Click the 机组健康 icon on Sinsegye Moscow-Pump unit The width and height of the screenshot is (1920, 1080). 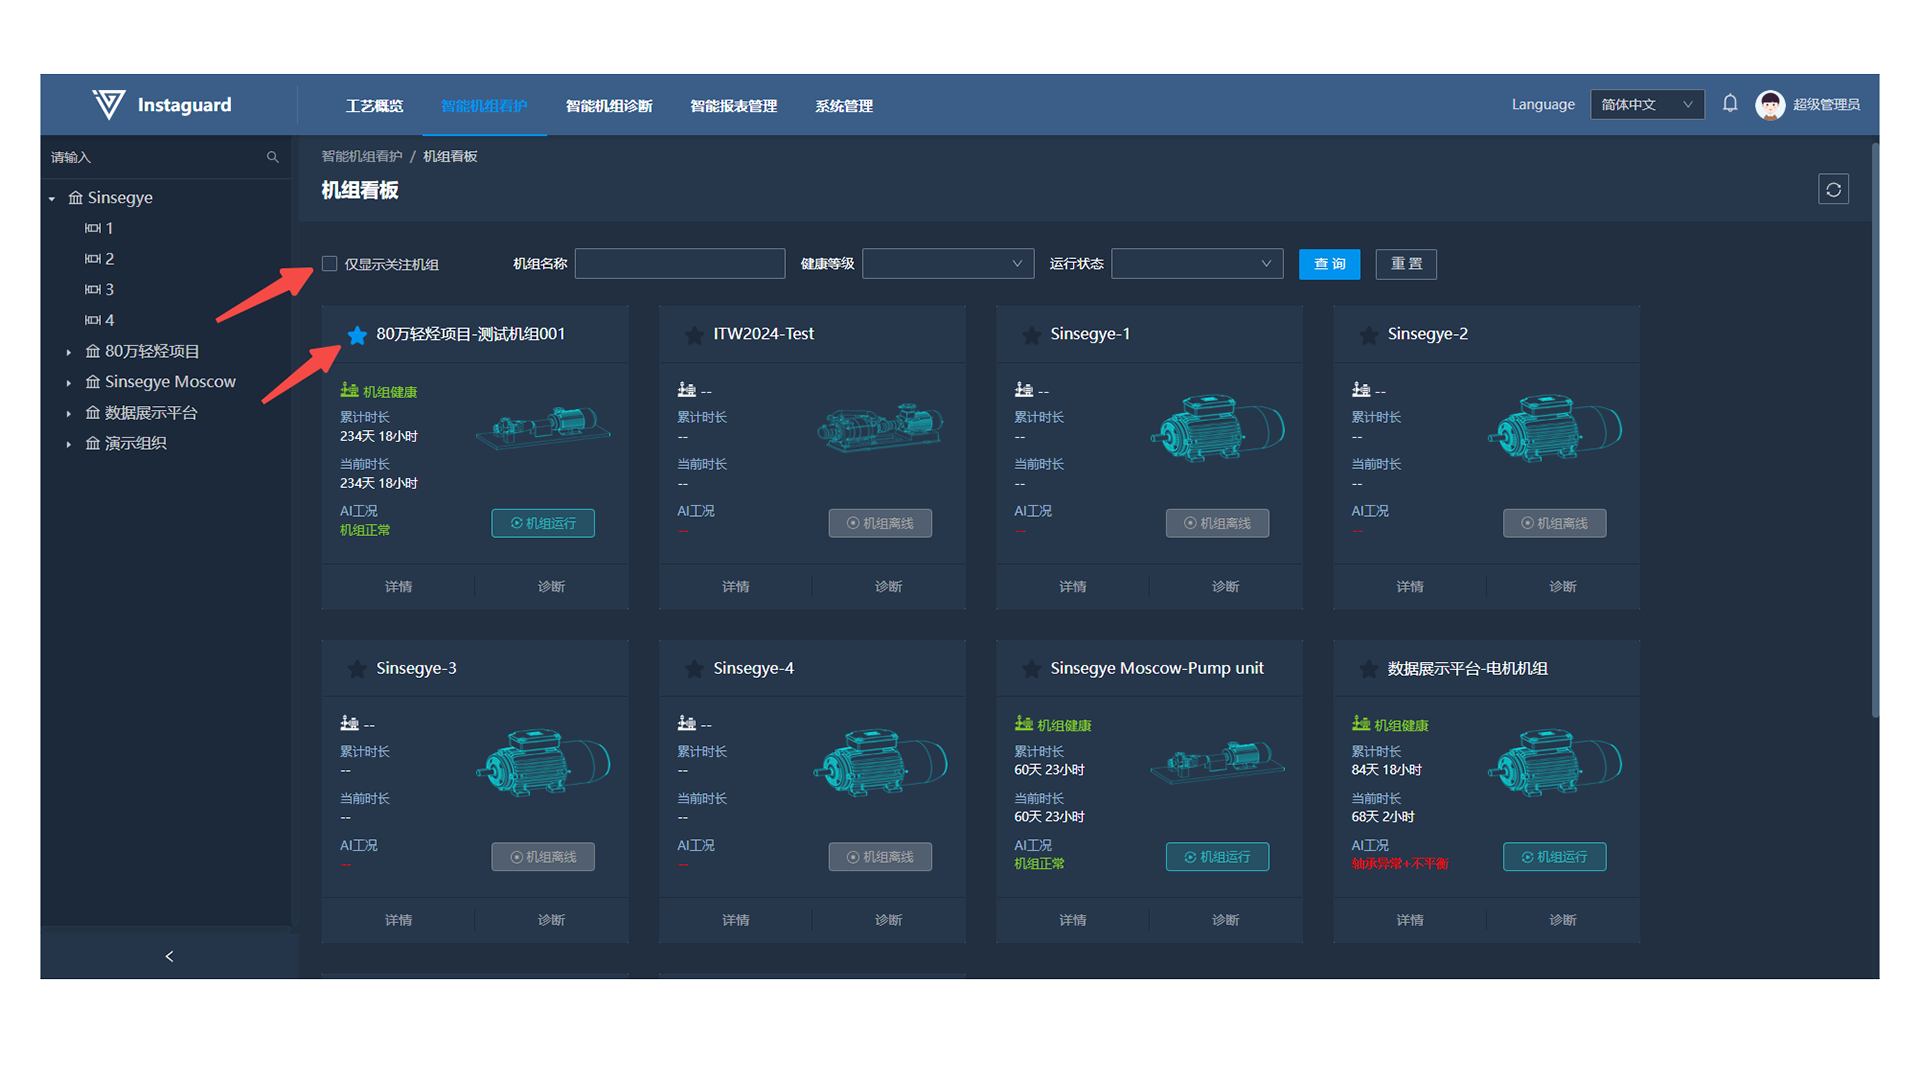[x=1023, y=724]
